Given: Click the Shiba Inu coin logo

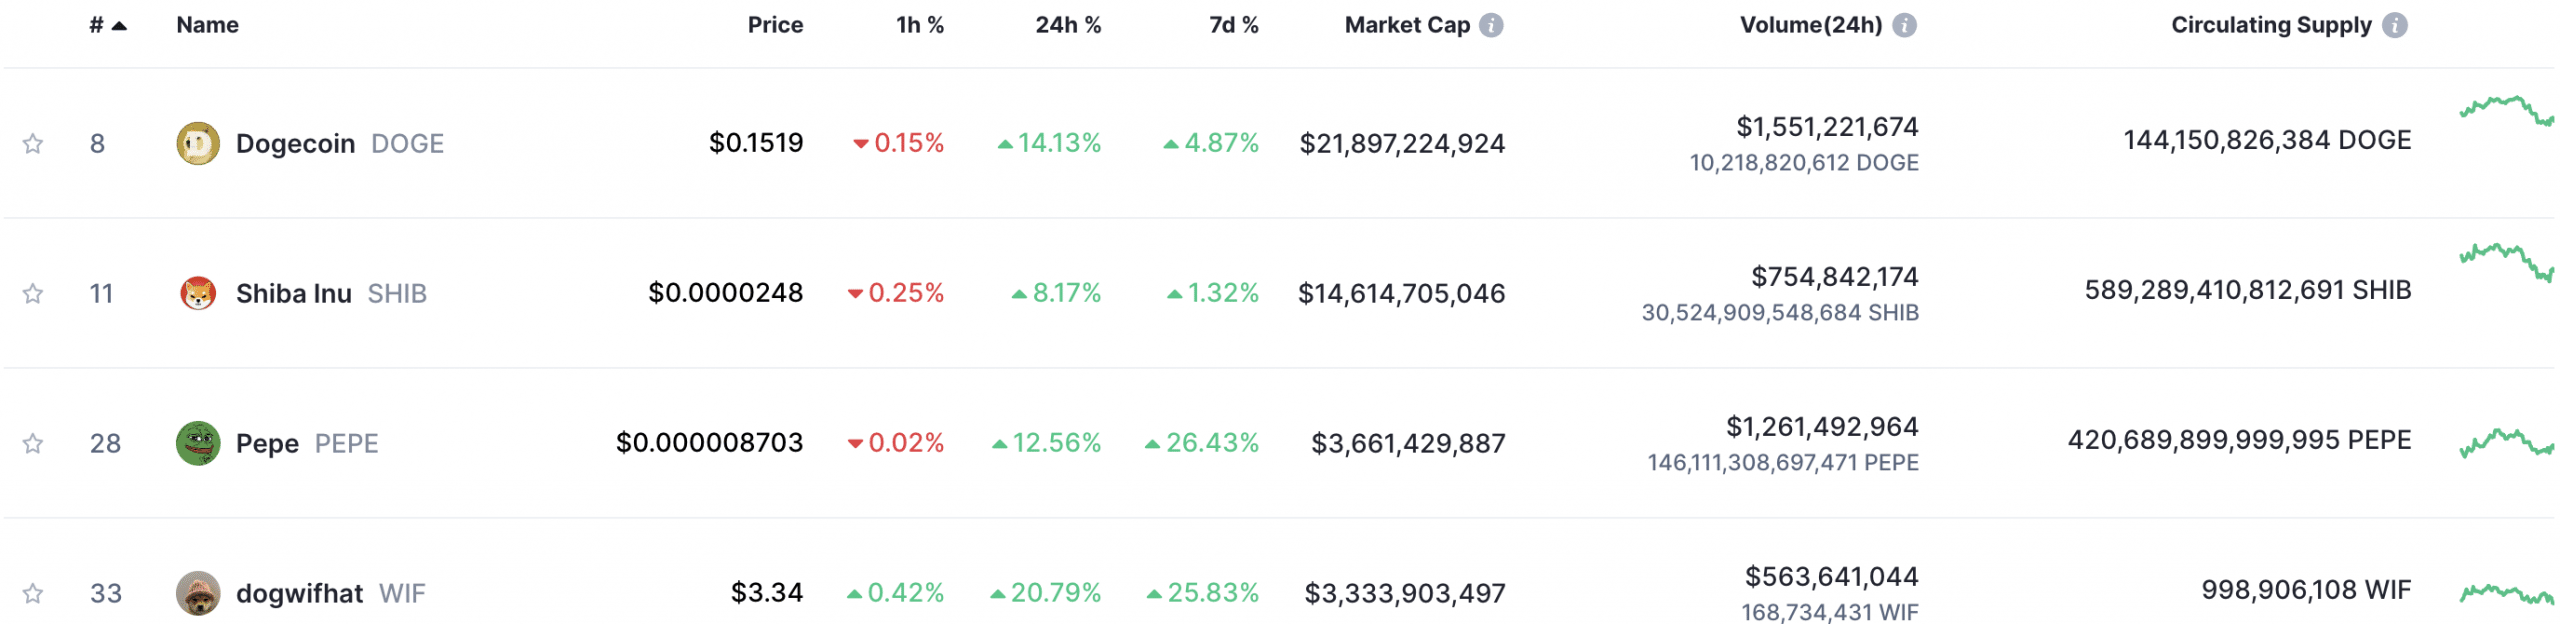Looking at the screenshot, I should click(198, 293).
